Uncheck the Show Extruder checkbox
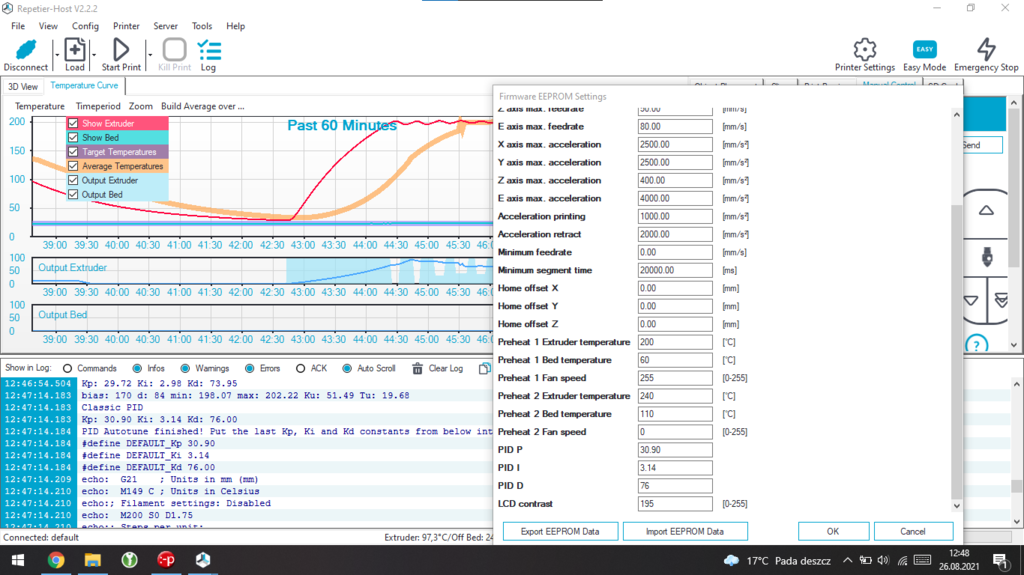This screenshot has height=575, width=1024. point(73,124)
